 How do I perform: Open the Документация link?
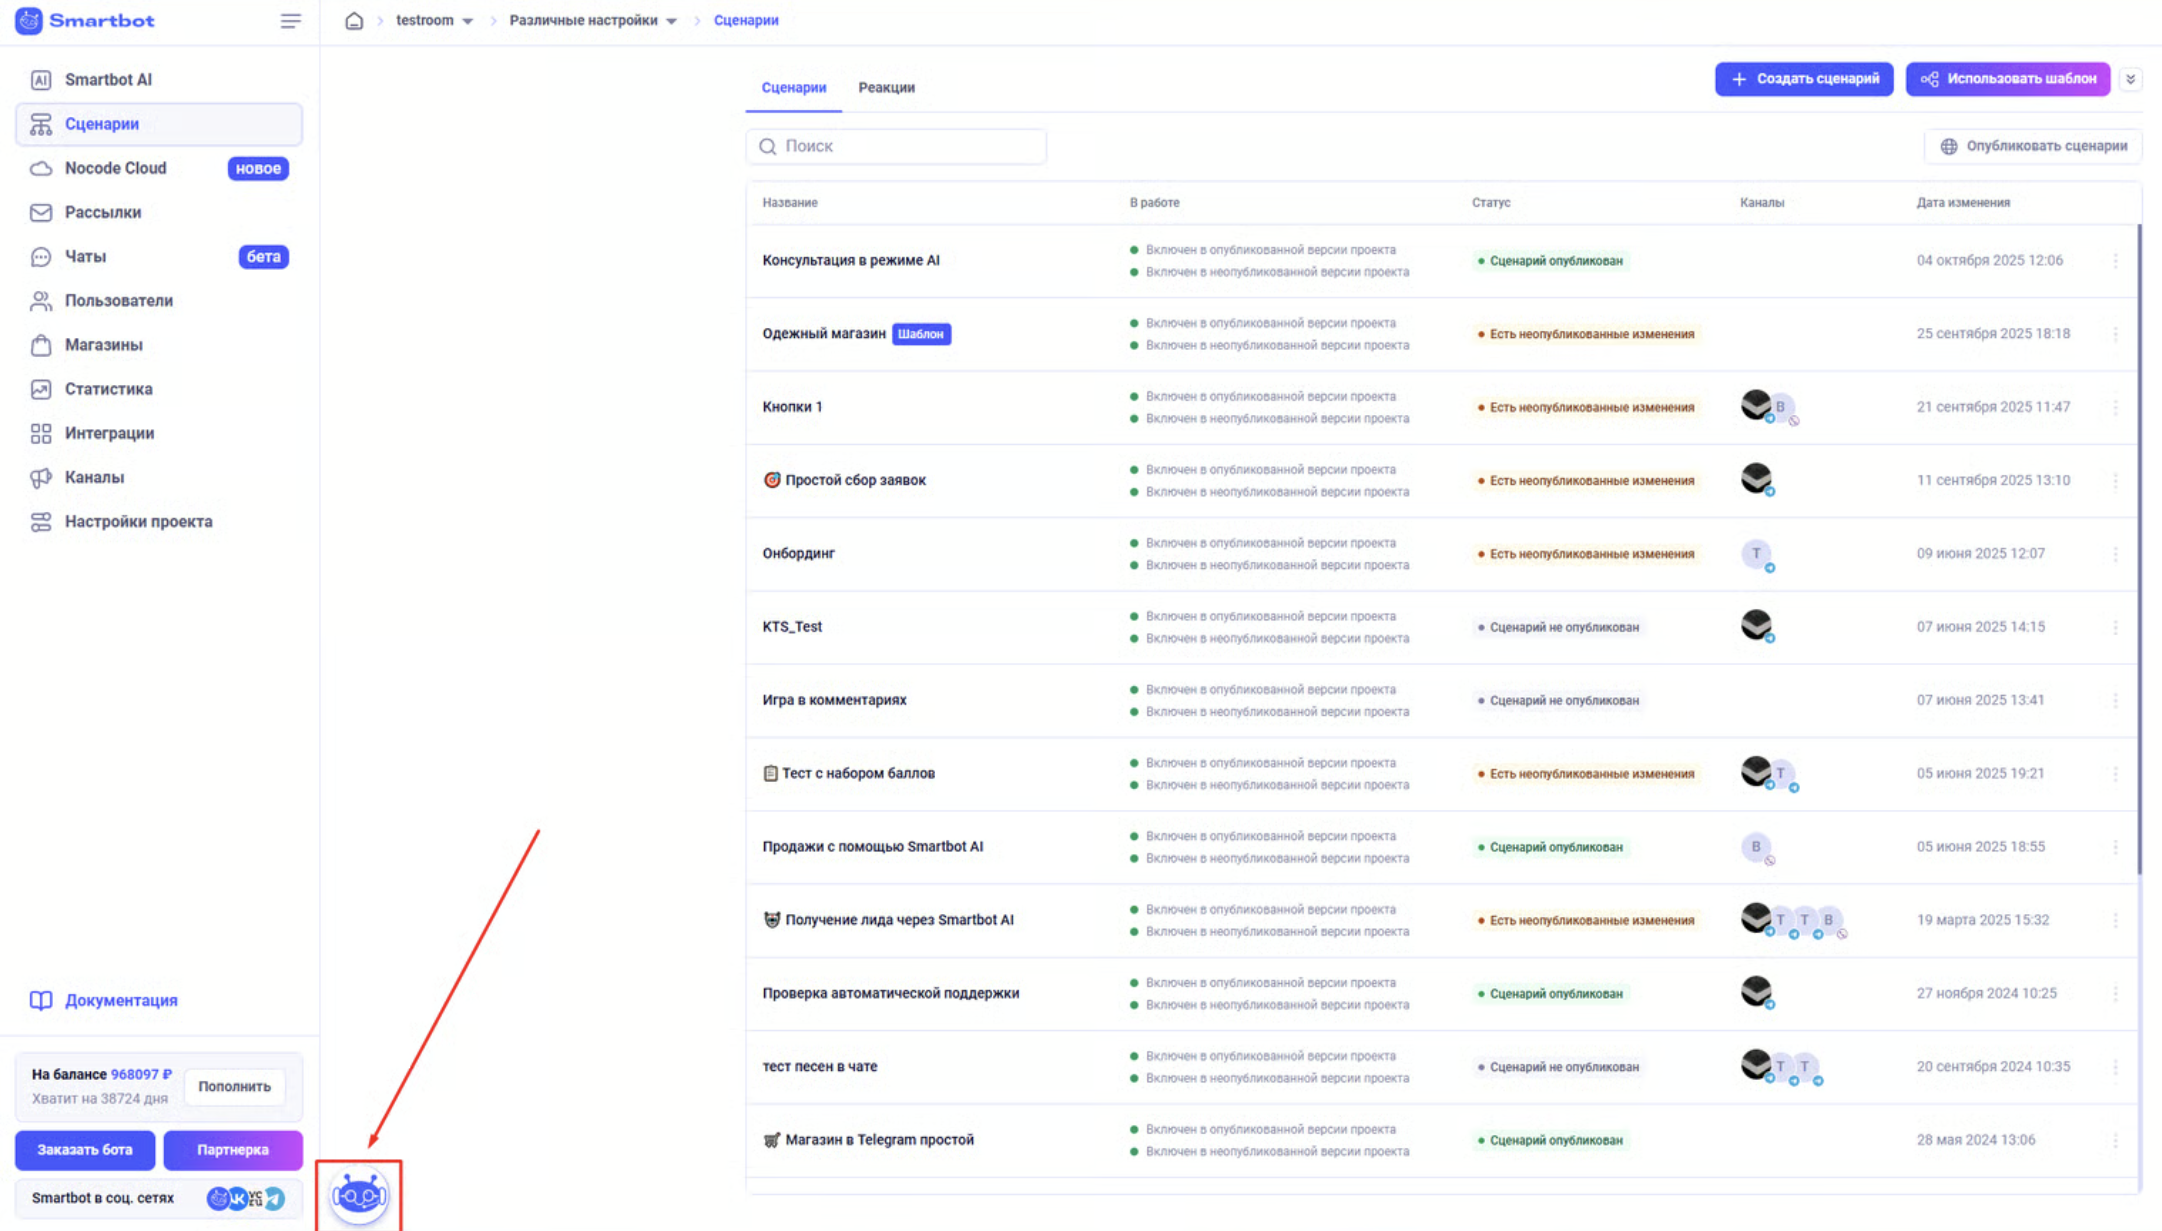pyautogui.click(x=120, y=1000)
